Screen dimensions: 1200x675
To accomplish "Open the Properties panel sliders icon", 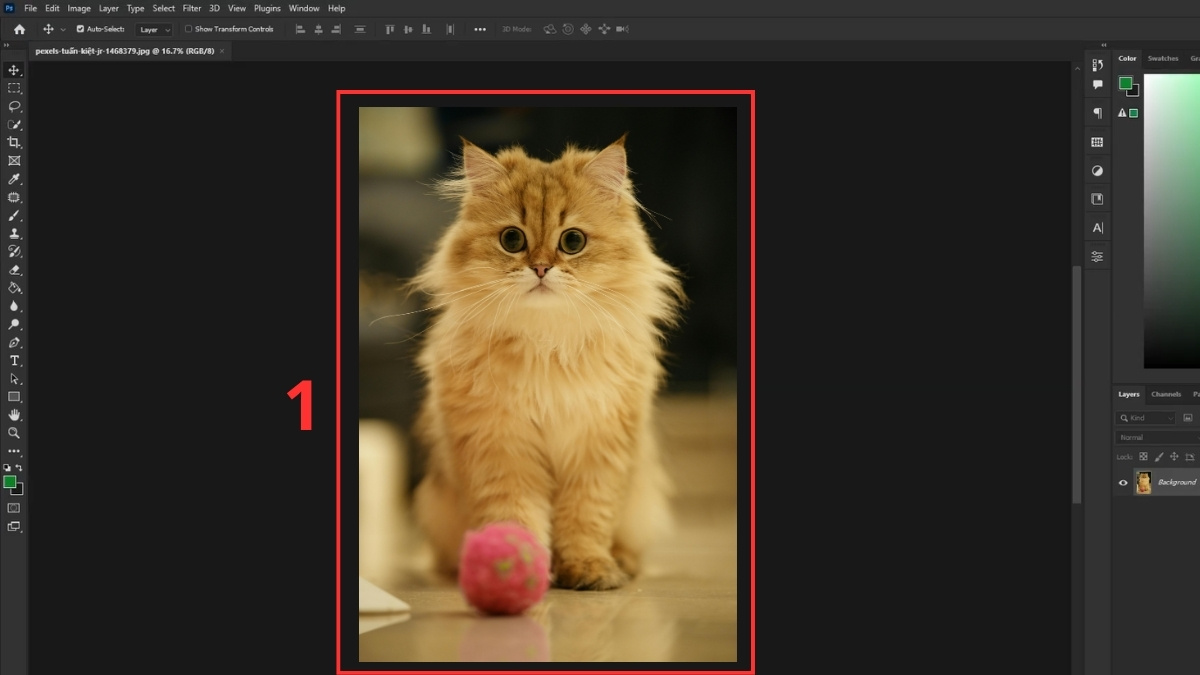I will click(1097, 256).
